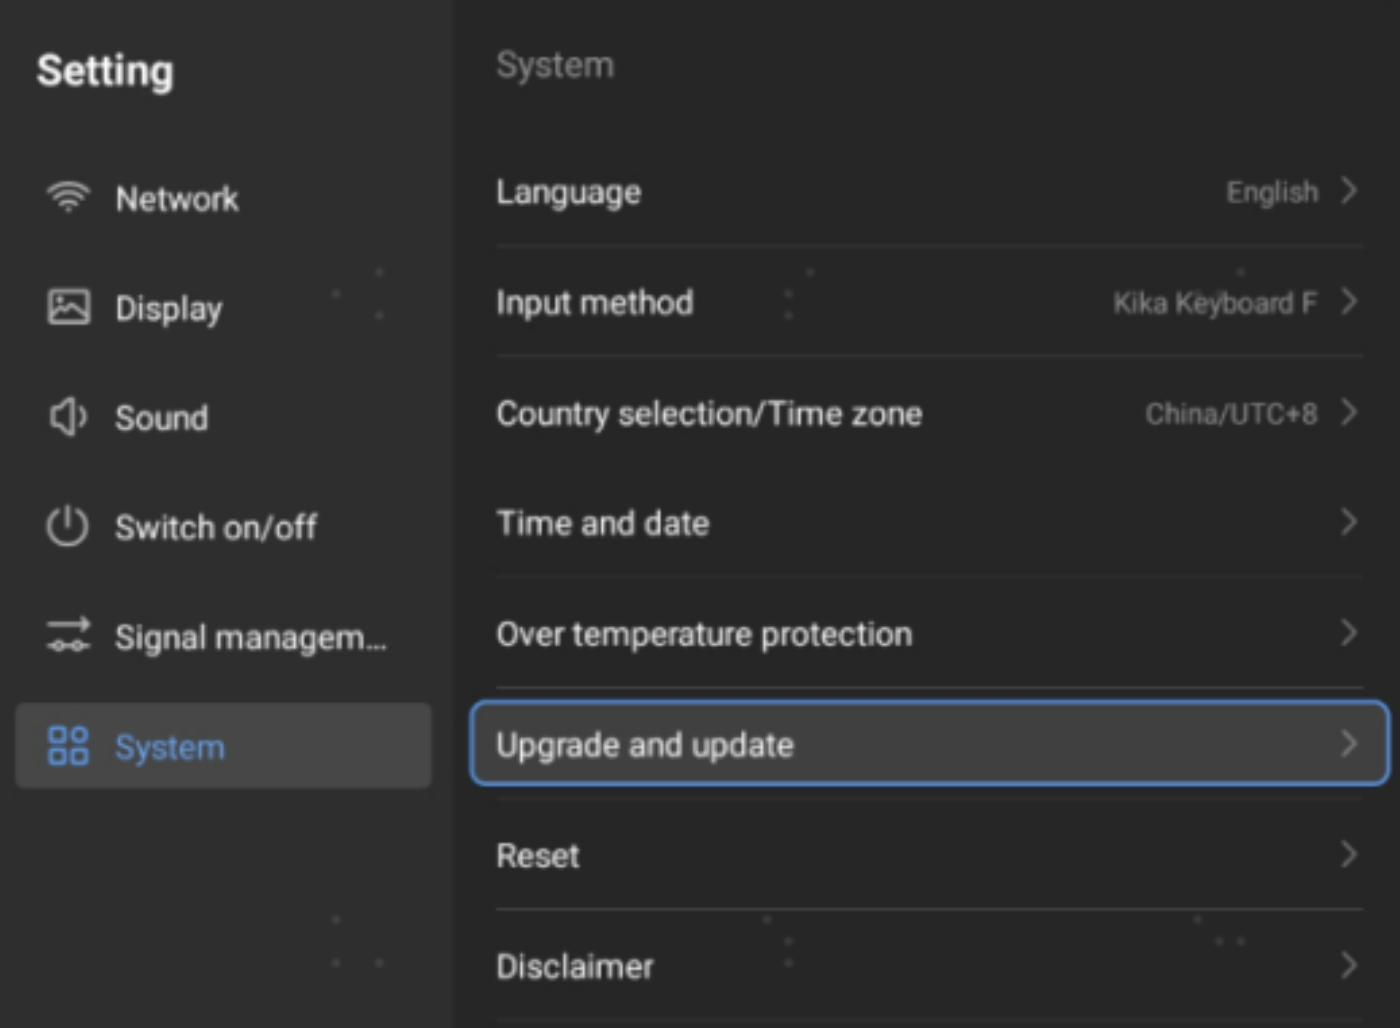This screenshot has height=1028, width=1400.
Task: Click the Kika Keyboard F value
Action: (x=1215, y=303)
